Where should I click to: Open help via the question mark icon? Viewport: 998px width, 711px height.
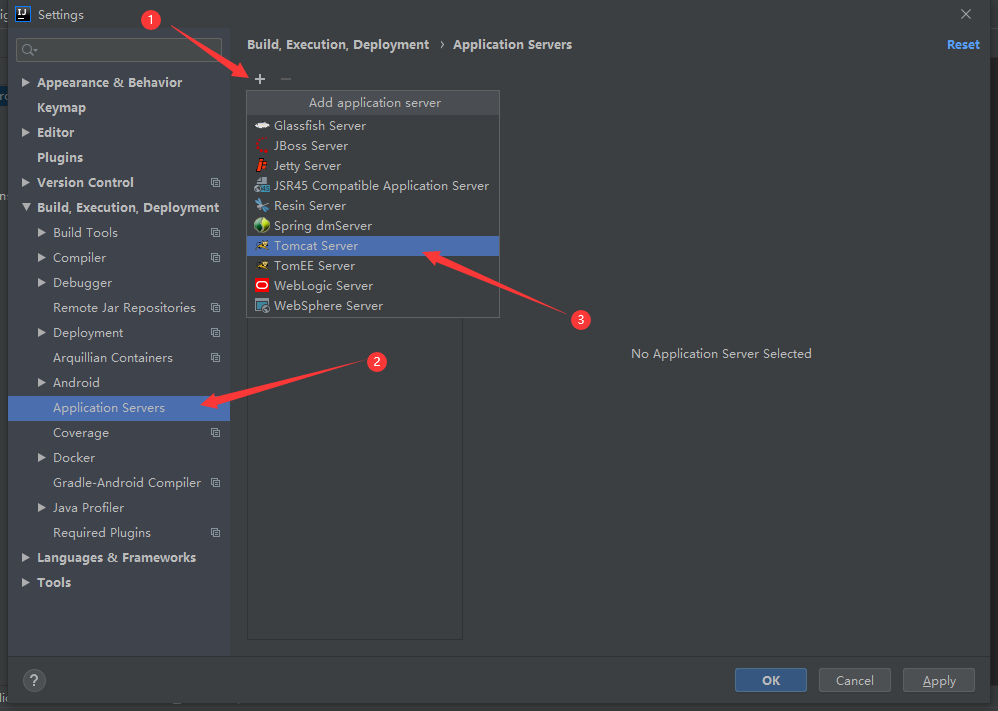coord(34,680)
